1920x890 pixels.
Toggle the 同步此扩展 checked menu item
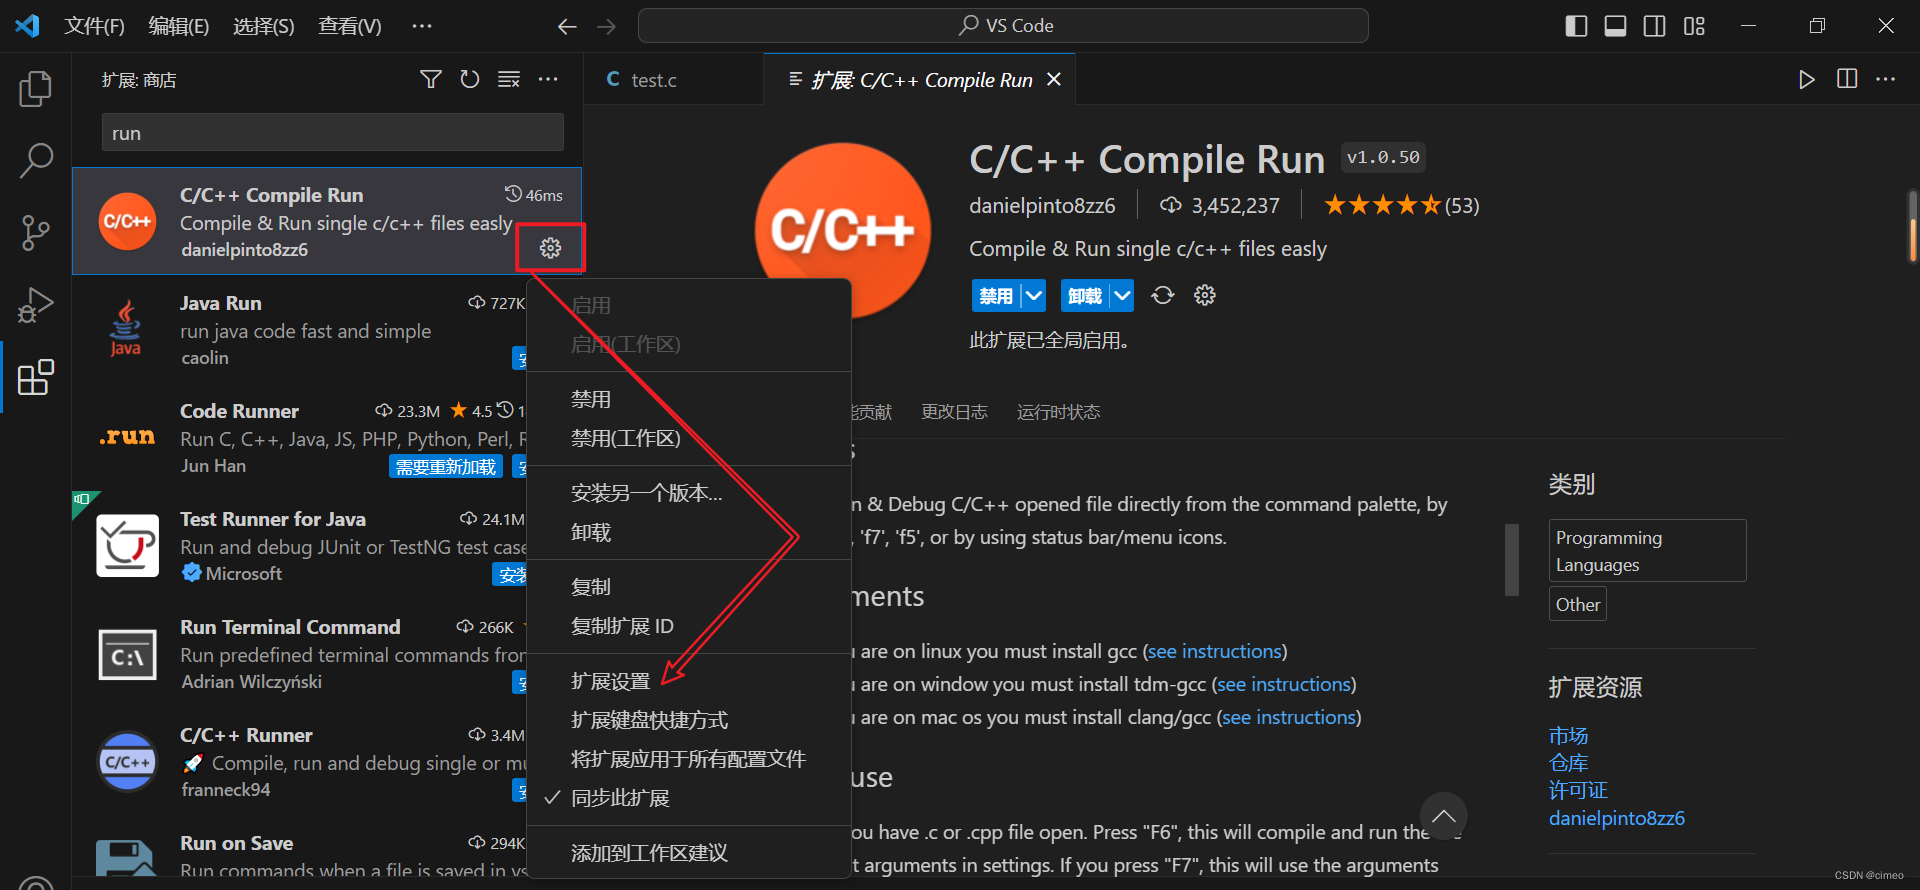688,798
